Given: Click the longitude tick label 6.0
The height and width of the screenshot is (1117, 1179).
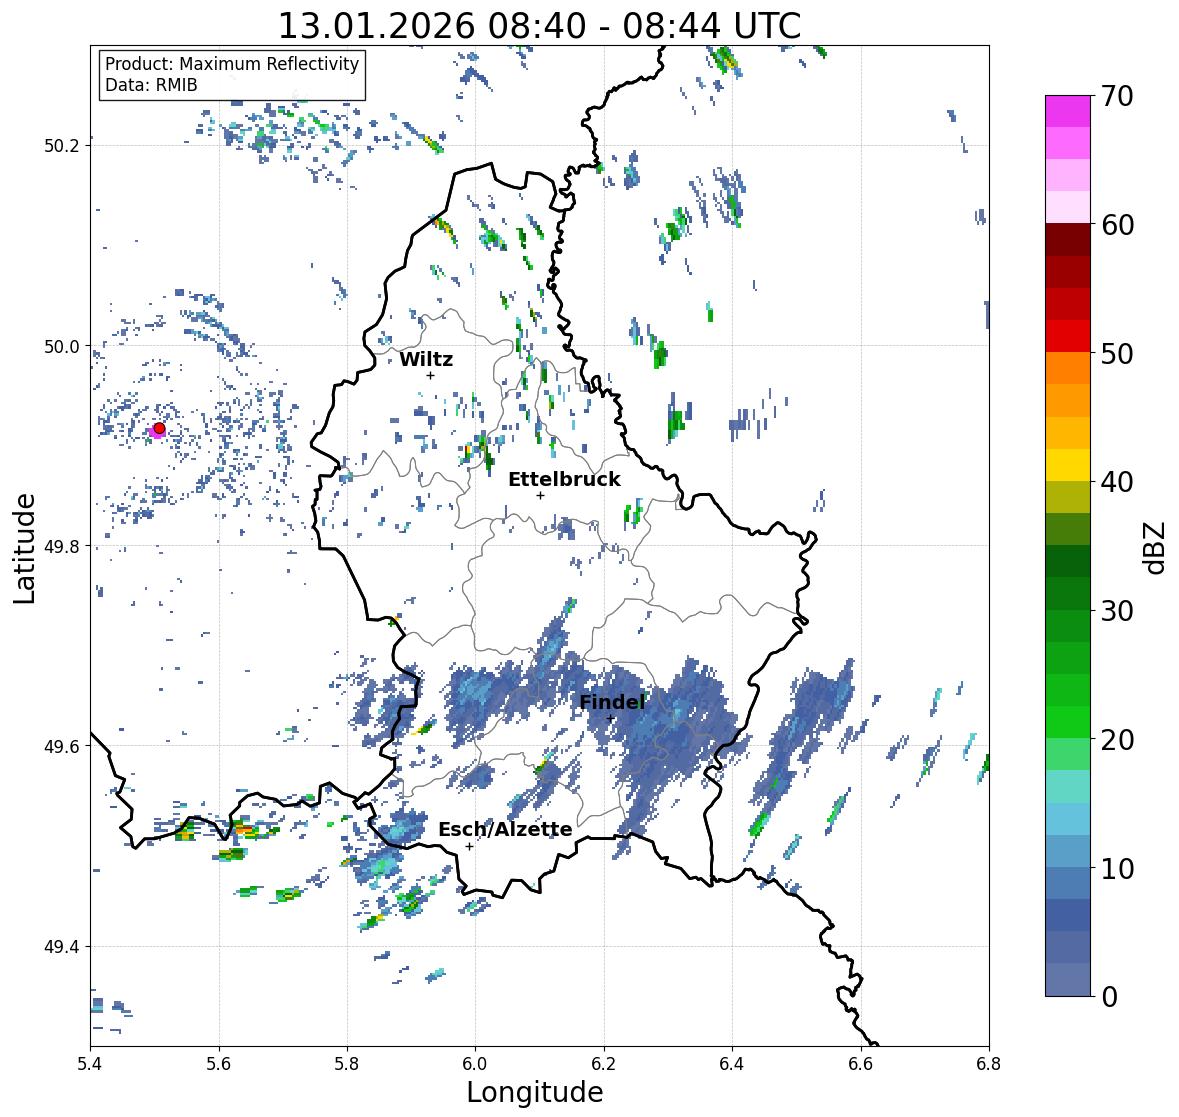Looking at the screenshot, I should (475, 1063).
